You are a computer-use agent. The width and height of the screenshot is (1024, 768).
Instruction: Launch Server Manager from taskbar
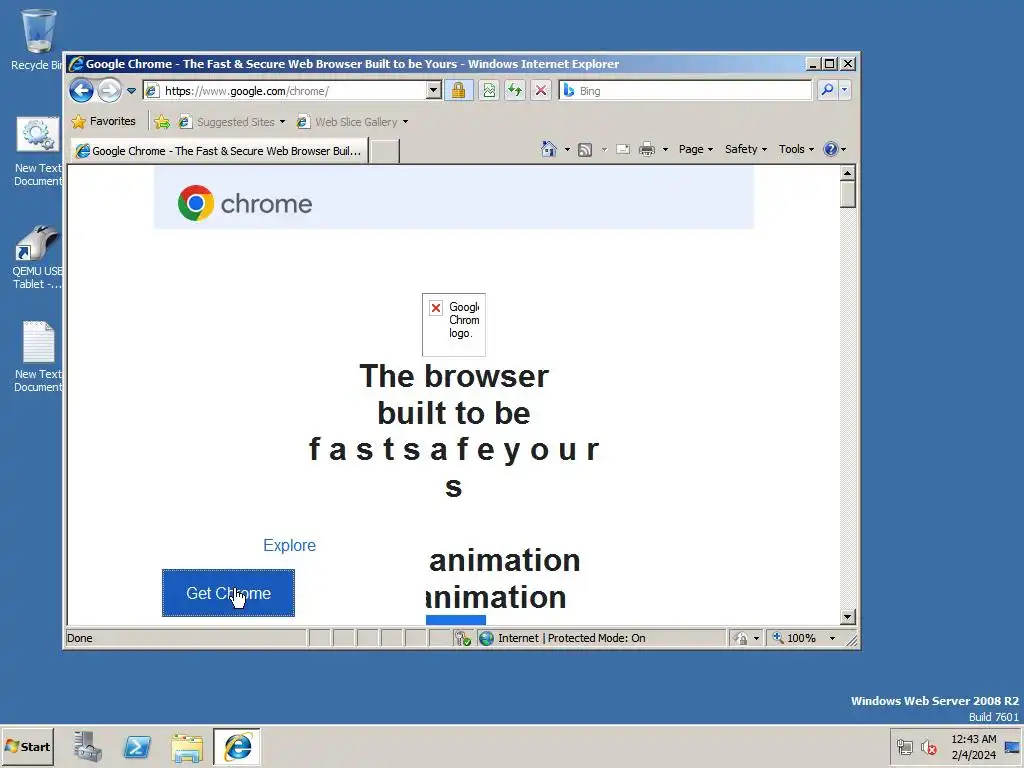pos(88,747)
